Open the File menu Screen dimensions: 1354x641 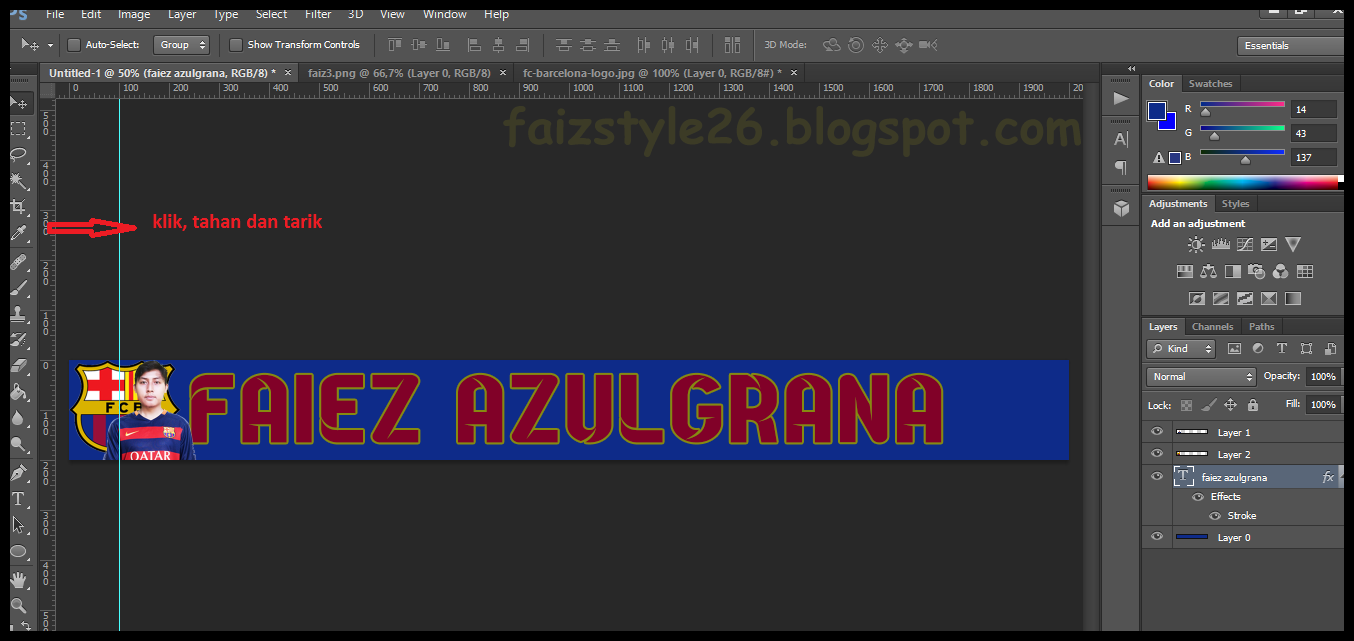click(55, 14)
